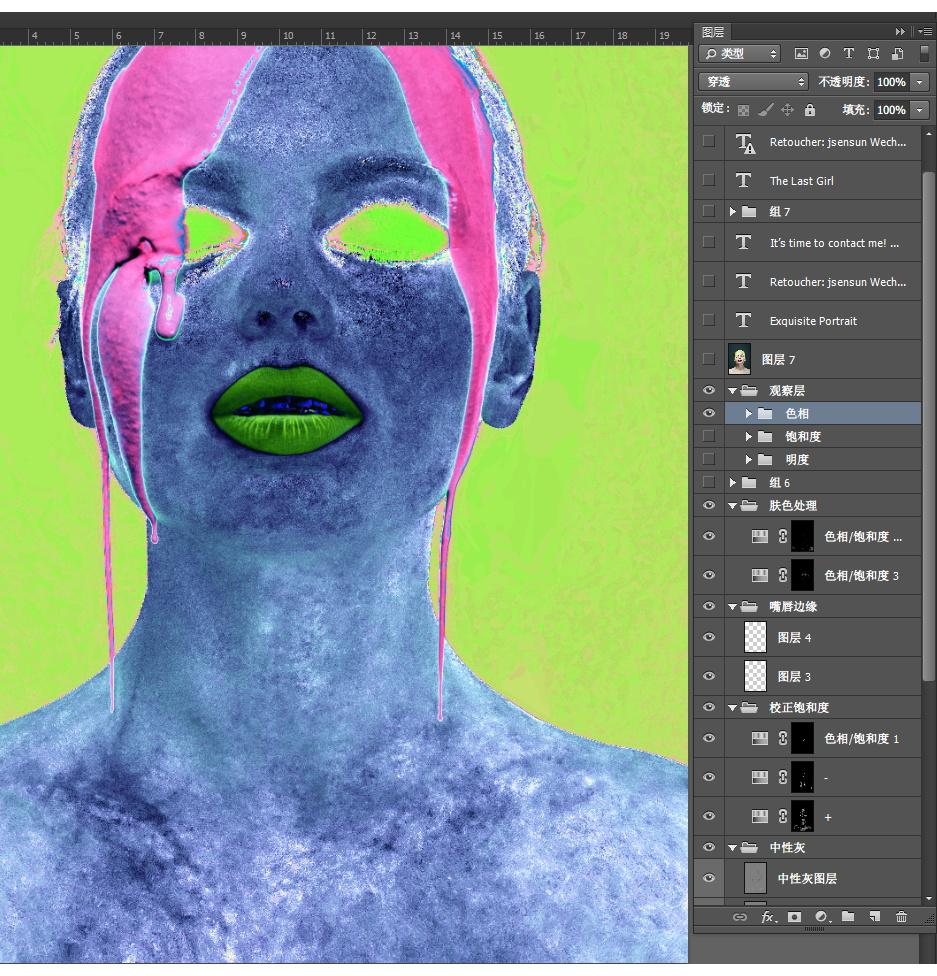Filter layers by pixel layers icon
The image size is (937, 976).
(x=801, y=54)
